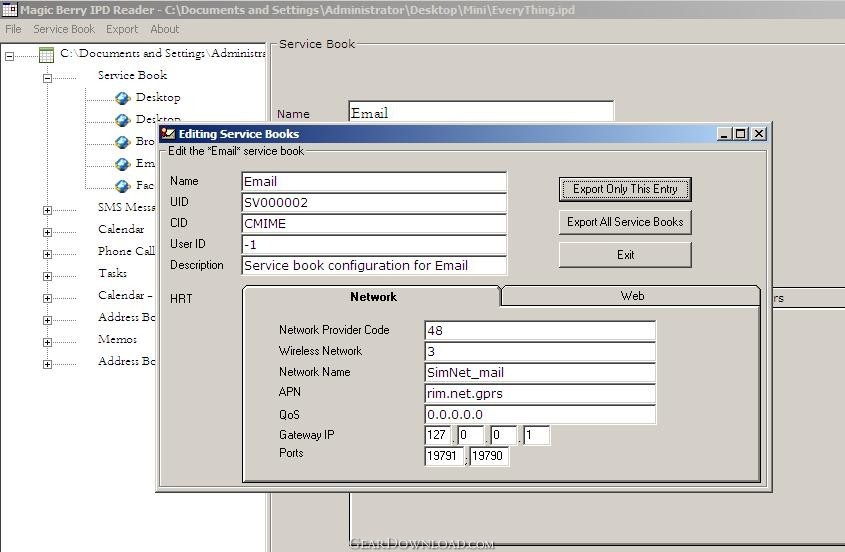Select the Service Book tree label

132,75
